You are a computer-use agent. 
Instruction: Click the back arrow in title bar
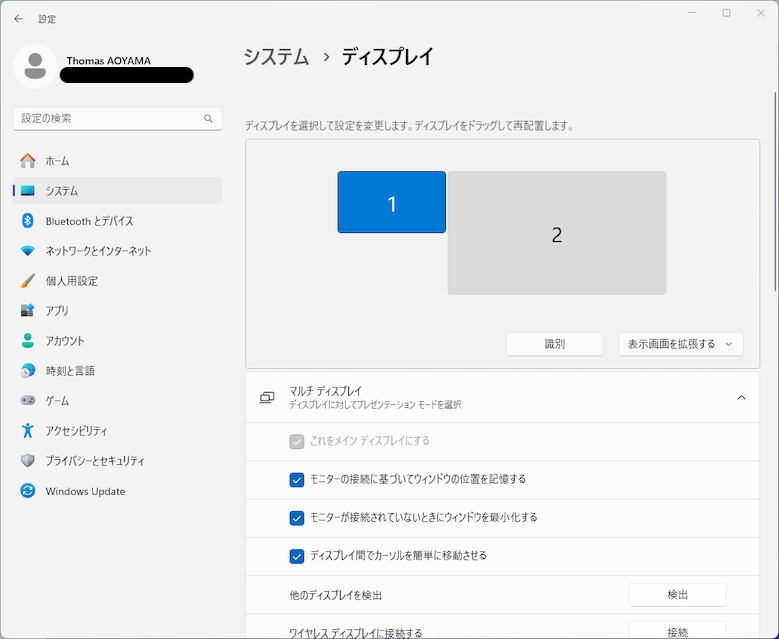(18, 19)
